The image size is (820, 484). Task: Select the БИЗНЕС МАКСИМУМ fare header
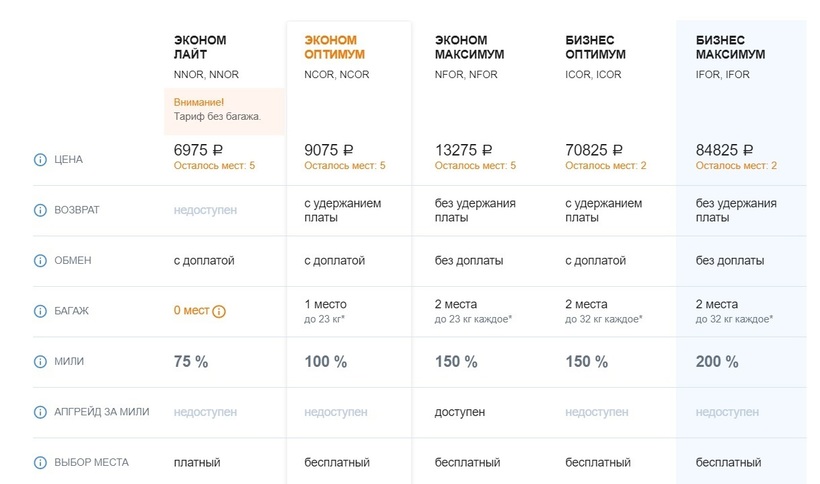[730, 47]
